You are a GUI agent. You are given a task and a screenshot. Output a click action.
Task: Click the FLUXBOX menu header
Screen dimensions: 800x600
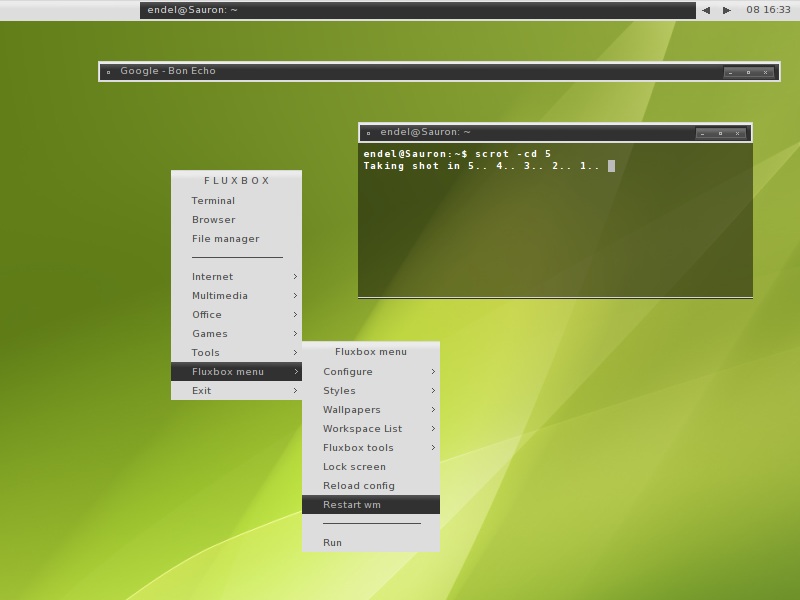coord(236,181)
